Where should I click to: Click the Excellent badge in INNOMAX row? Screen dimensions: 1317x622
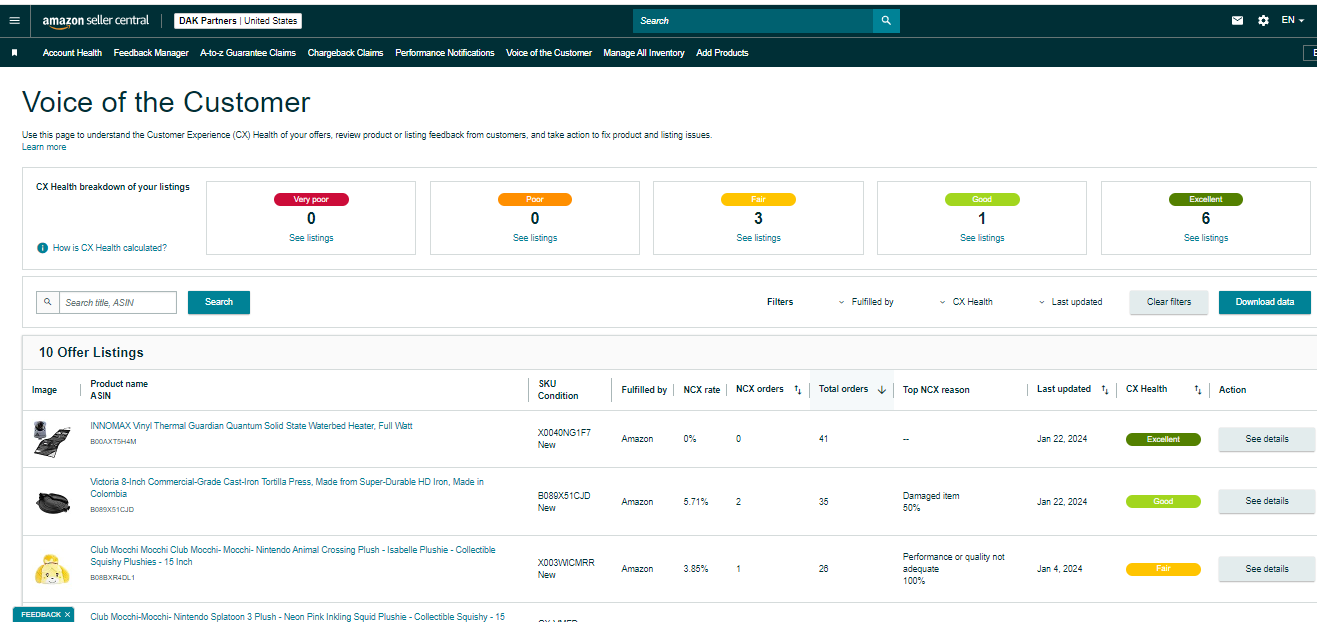tap(1163, 439)
